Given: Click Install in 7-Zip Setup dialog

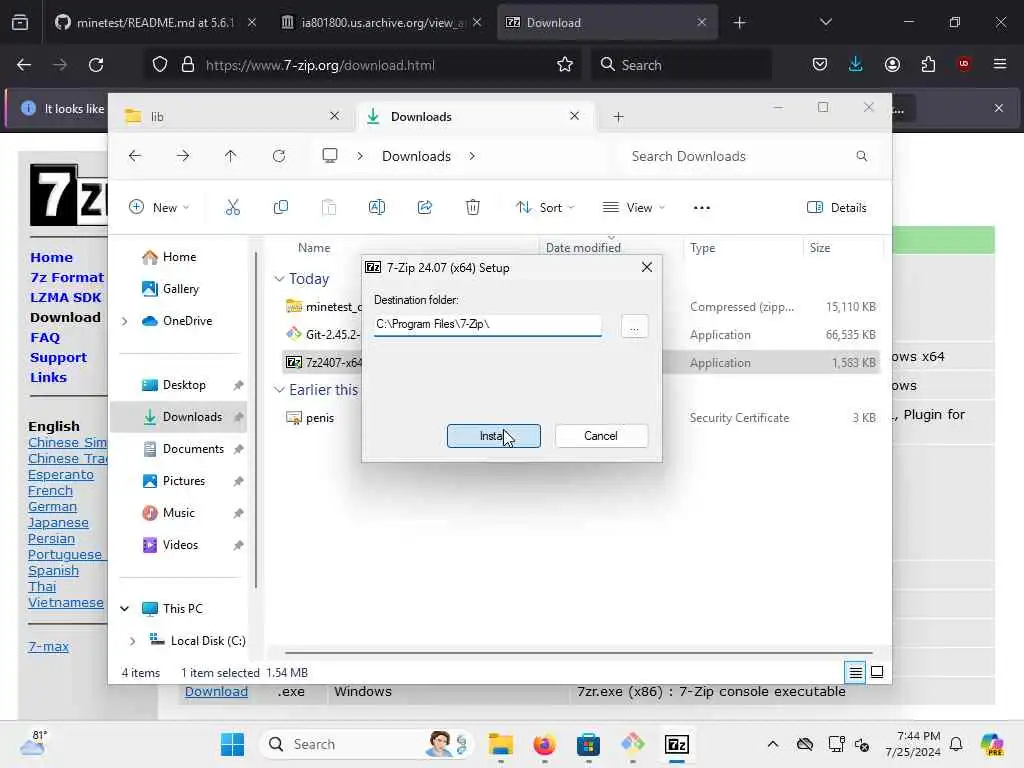Looking at the screenshot, I should pyautogui.click(x=493, y=436).
